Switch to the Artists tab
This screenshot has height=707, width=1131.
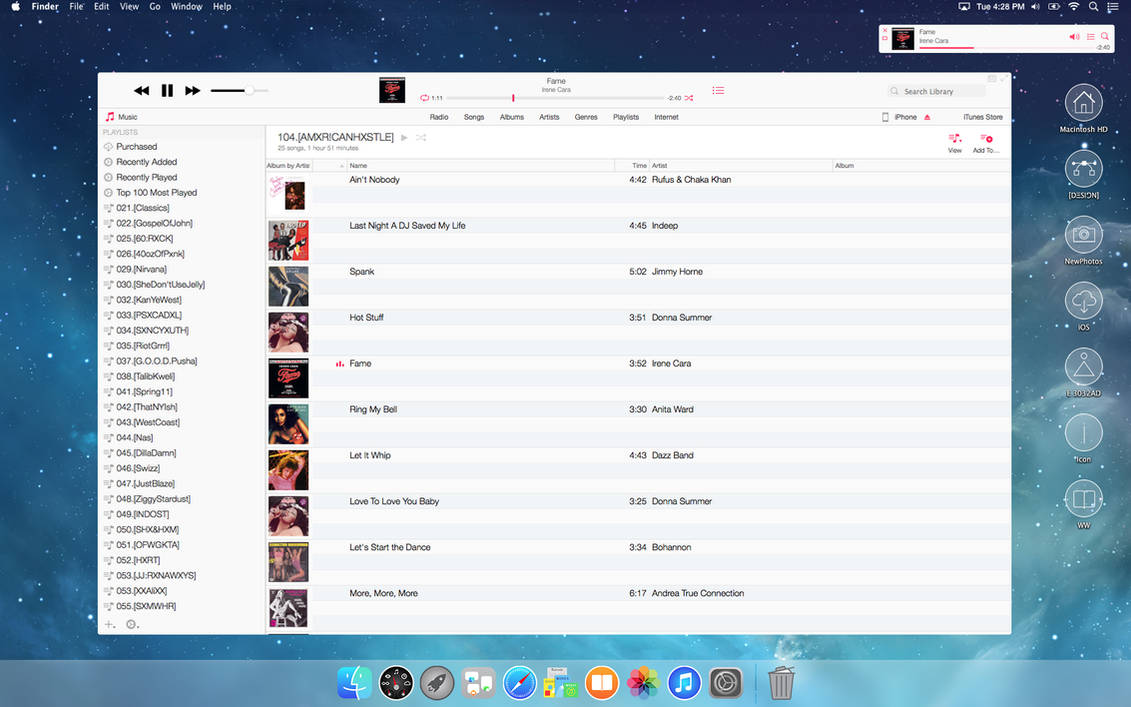click(x=549, y=117)
